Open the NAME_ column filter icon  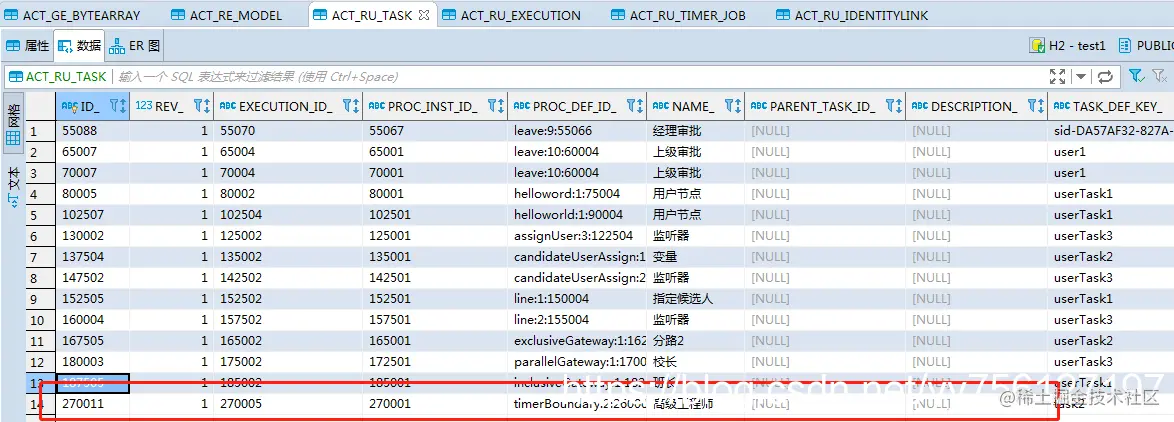[x=729, y=106]
